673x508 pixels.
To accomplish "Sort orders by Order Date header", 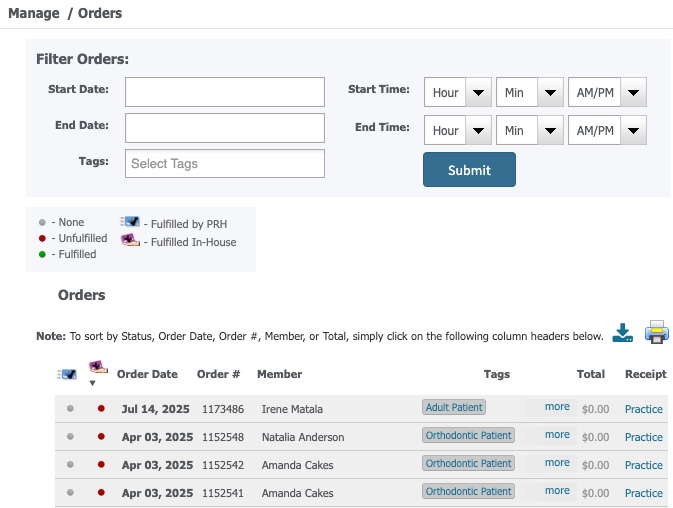I will [147, 374].
